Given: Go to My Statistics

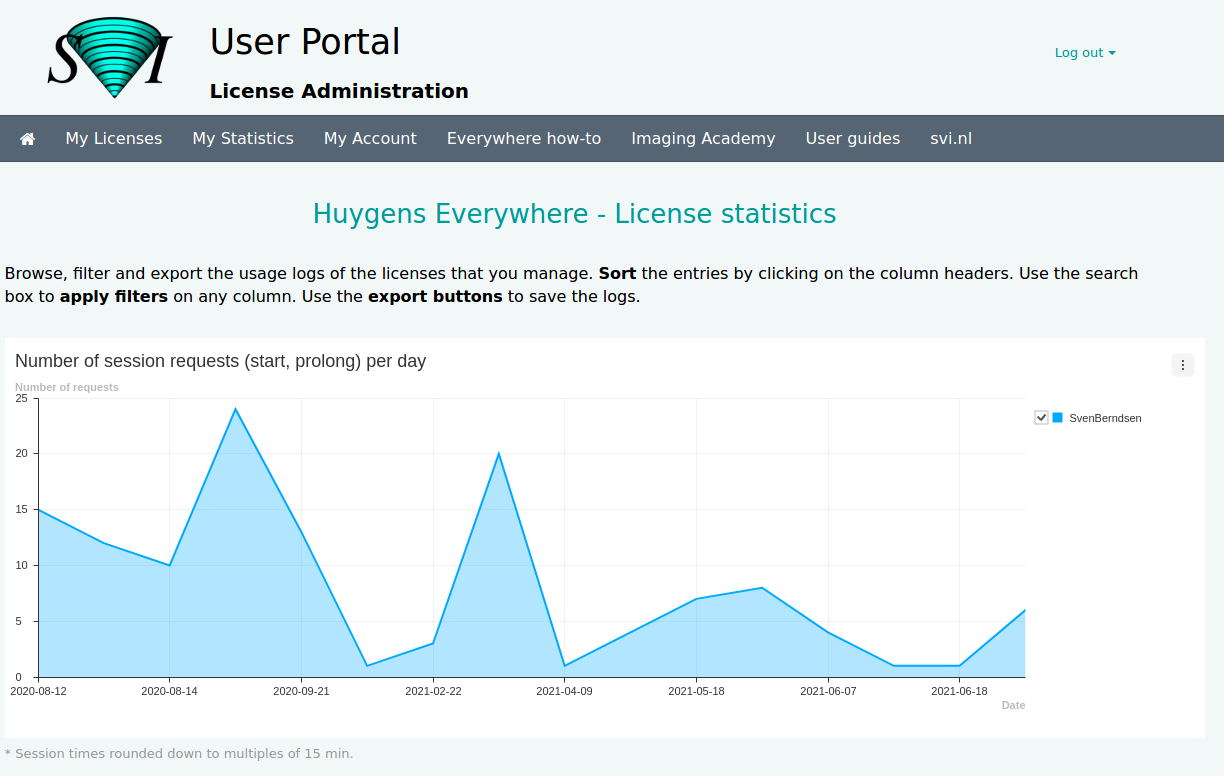Looking at the screenshot, I should click(x=243, y=139).
